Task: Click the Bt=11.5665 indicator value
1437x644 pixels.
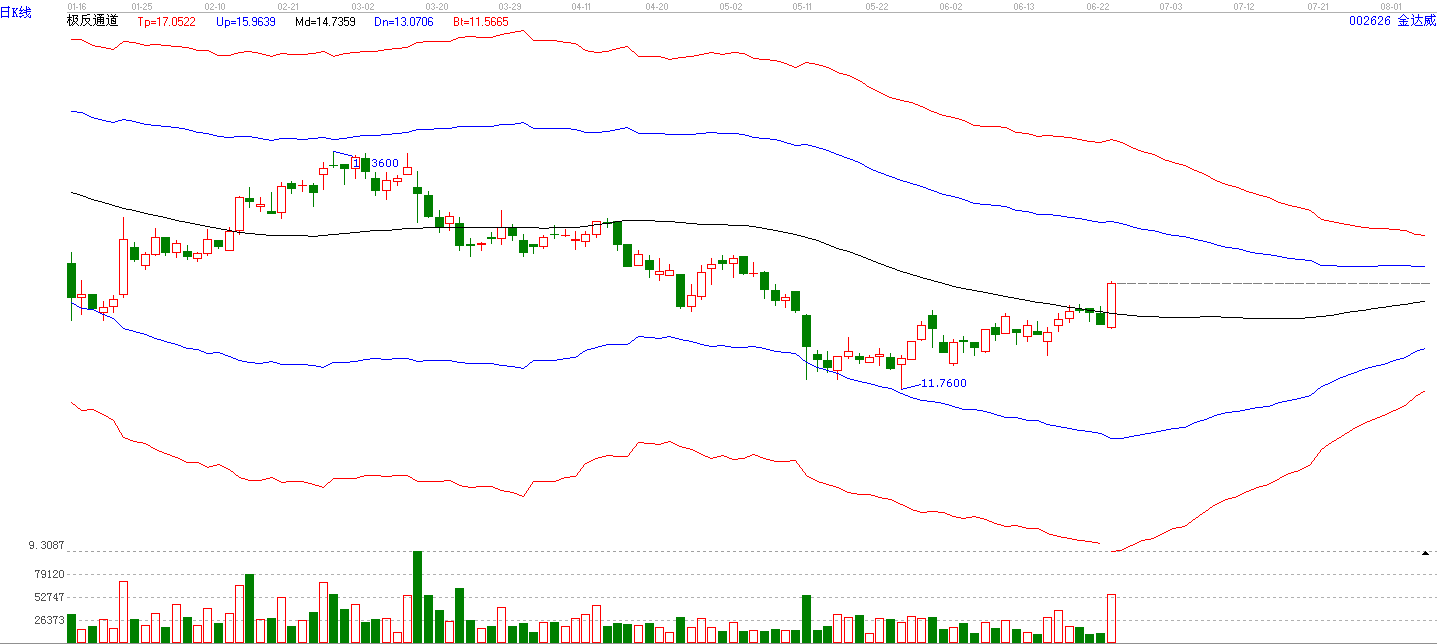Action: click(x=481, y=21)
